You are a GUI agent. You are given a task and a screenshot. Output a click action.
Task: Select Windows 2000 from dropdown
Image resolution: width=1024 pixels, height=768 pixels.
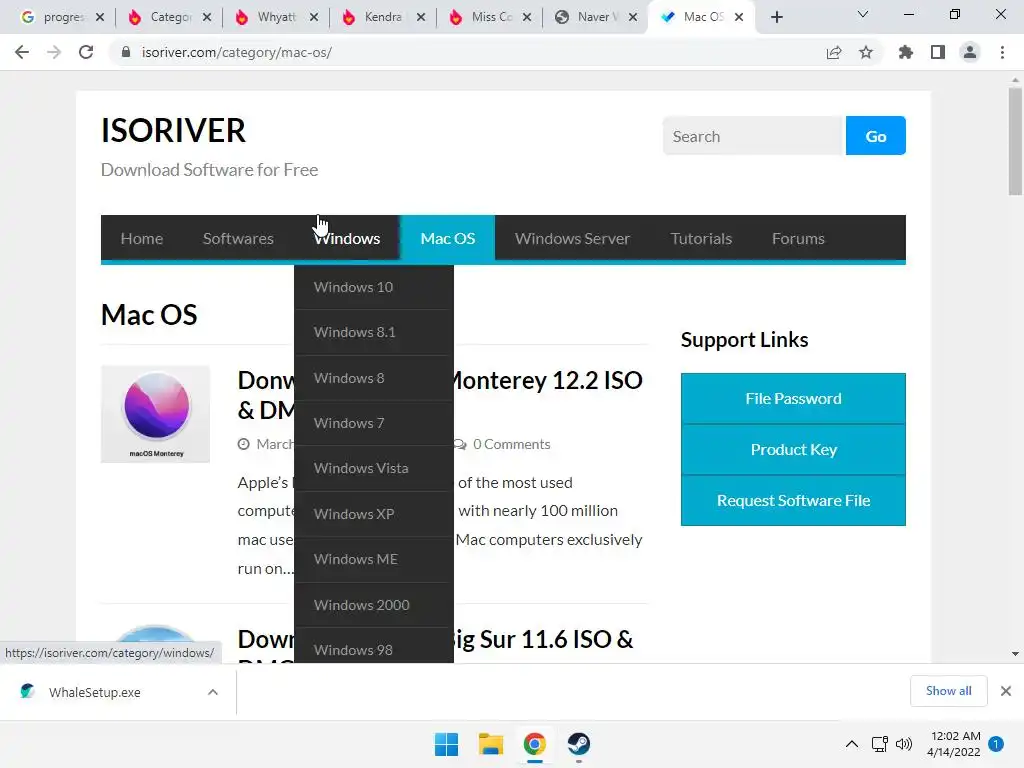[x=374, y=605]
